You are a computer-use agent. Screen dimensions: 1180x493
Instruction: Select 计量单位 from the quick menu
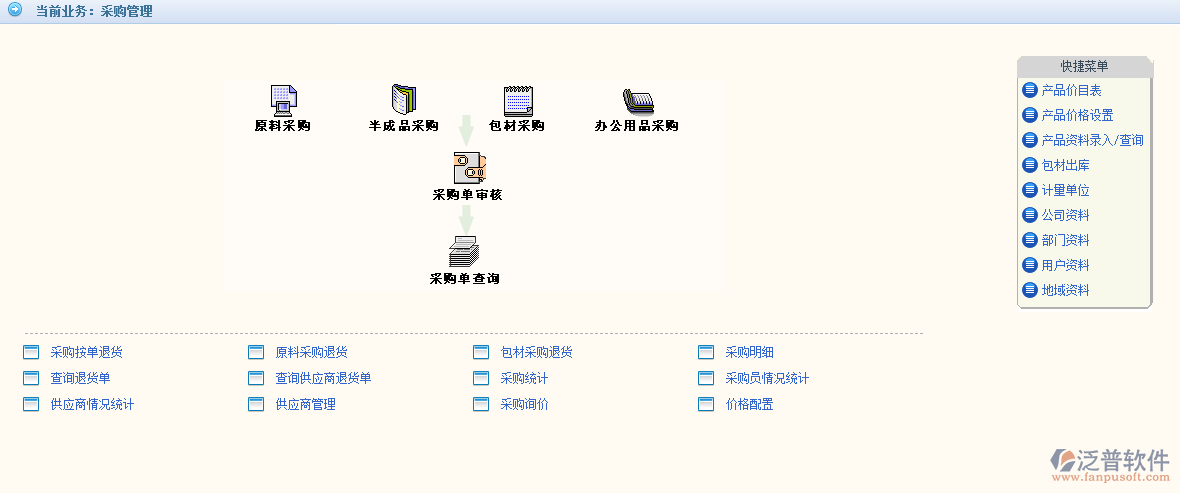coord(1065,190)
